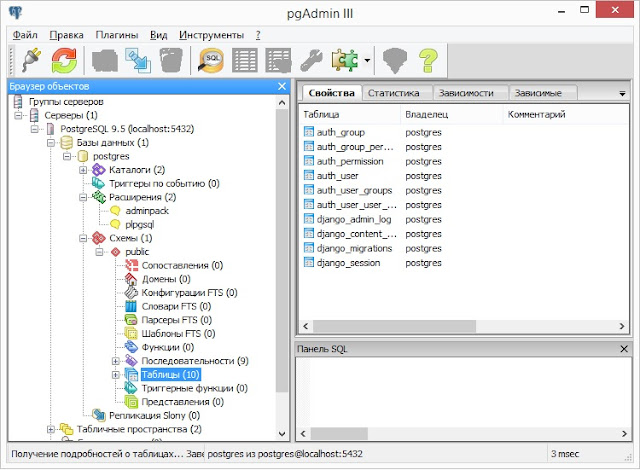Screen dimensions: 640x470
Task: Select the Функции (0) tree item
Action: point(168,347)
